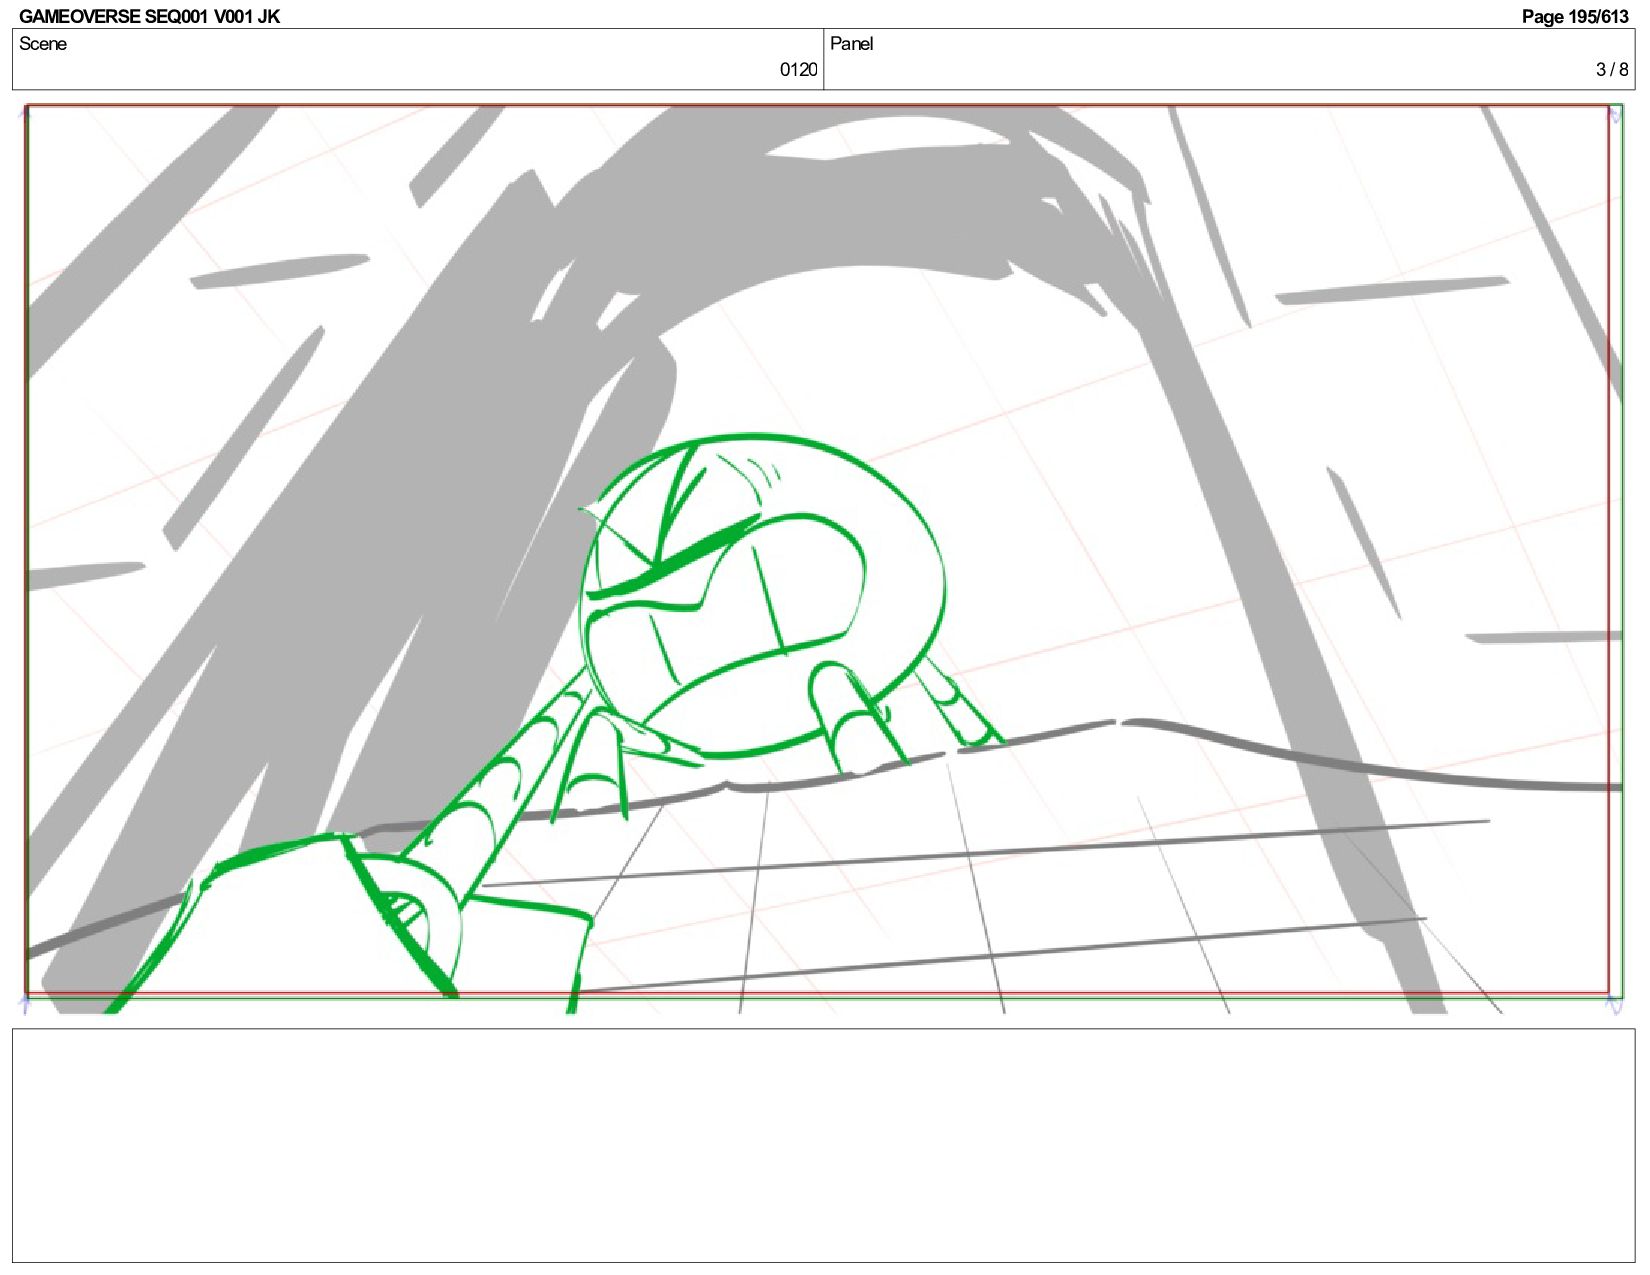Image resolution: width=1650 pixels, height=1275 pixels.
Task: Click the 'Scene' label
Action: [43, 43]
